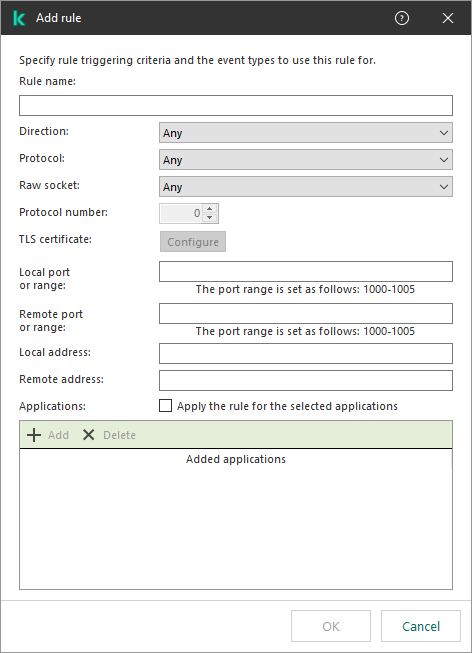Screen dimensions: 472x653
Task: Click the Added applications column header
Action: [236, 459]
